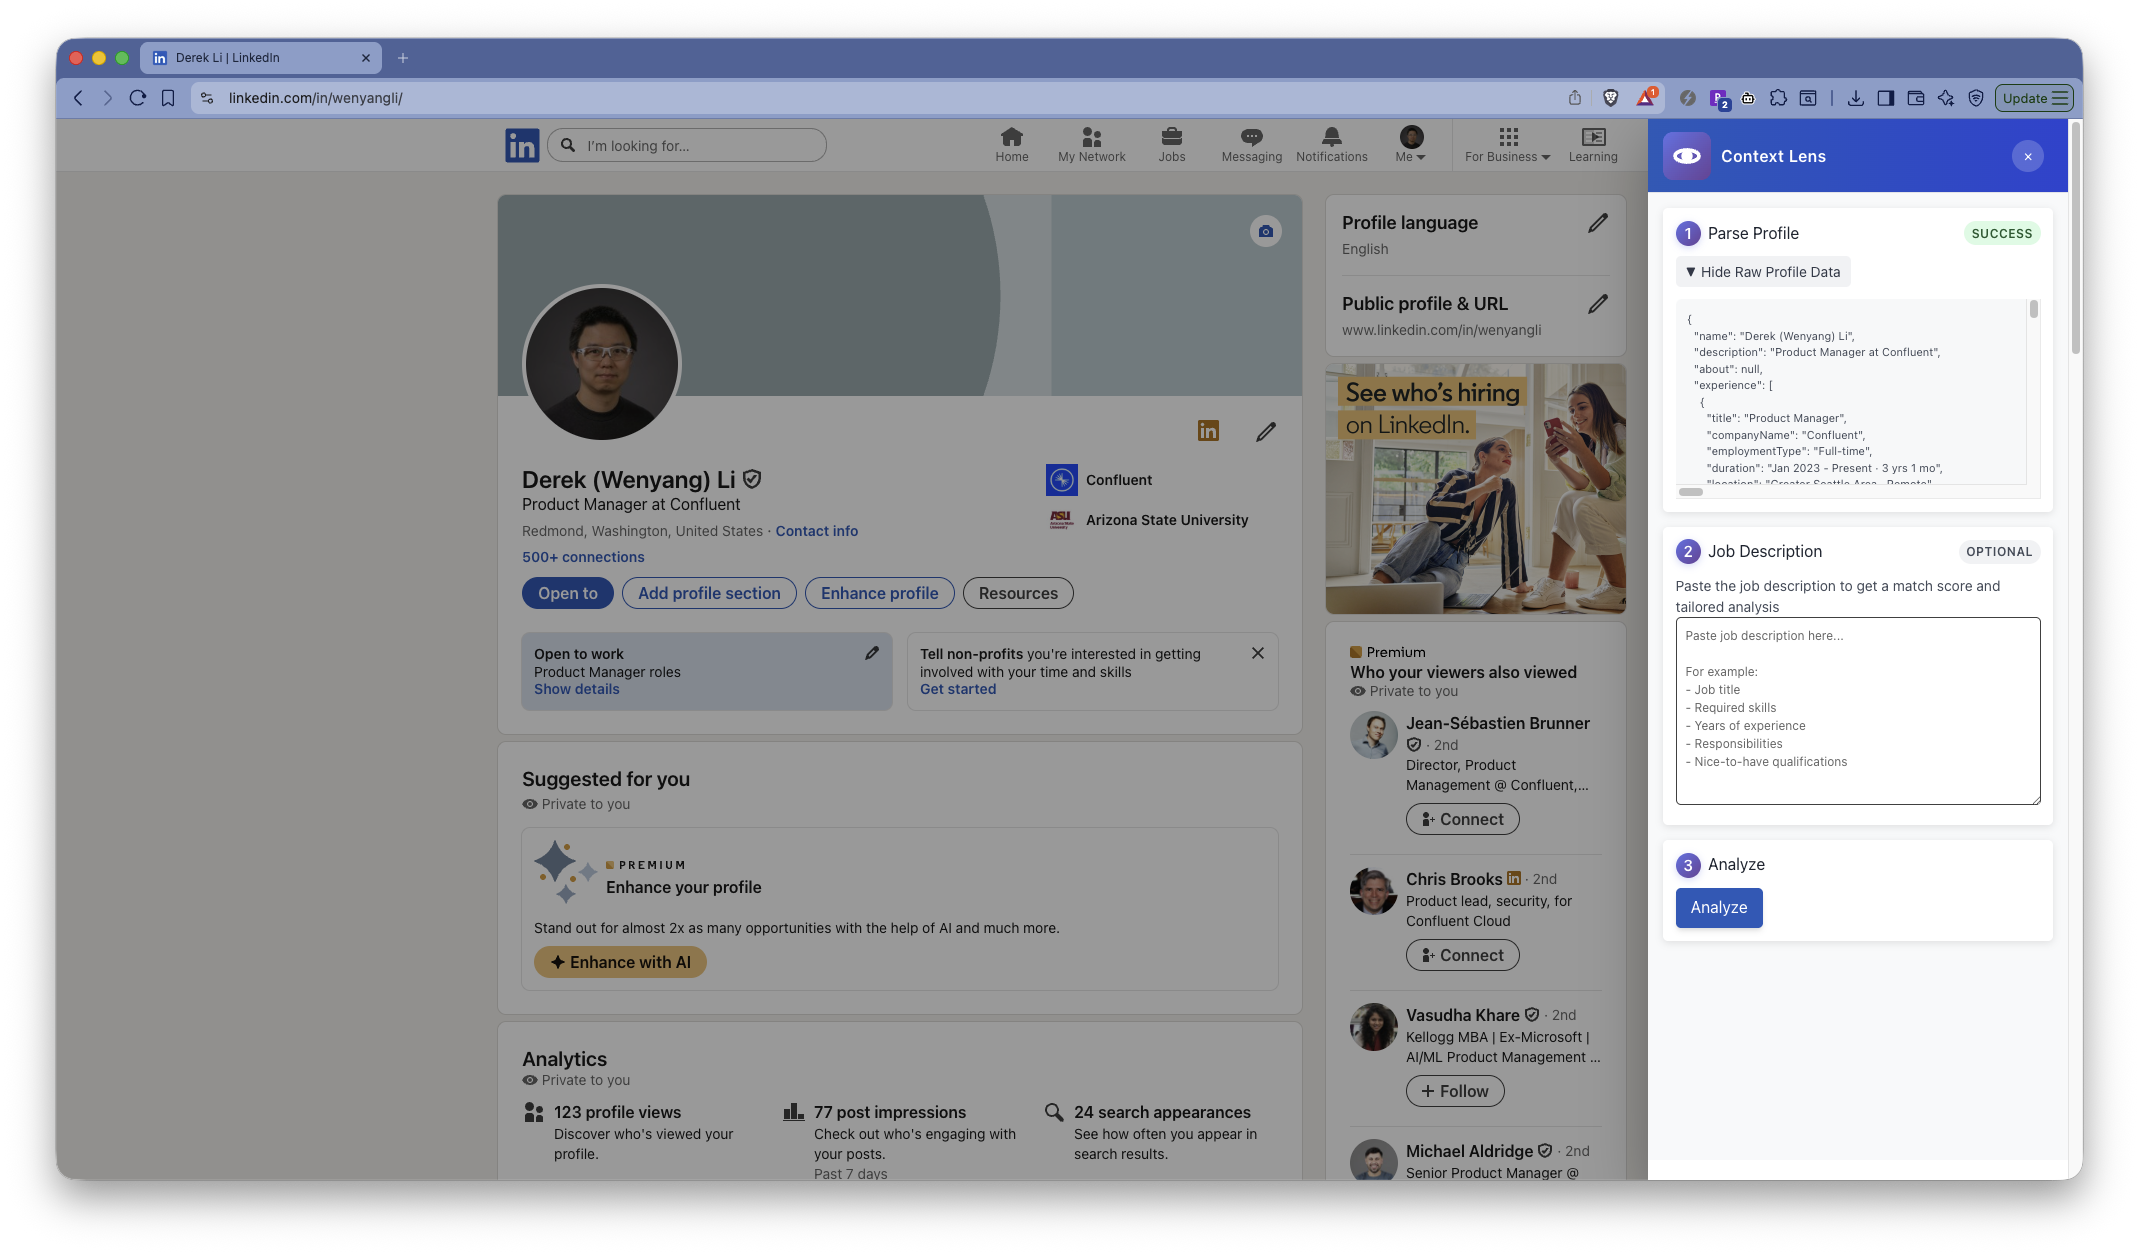
Task: Open Contact info link
Action: [816, 530]
